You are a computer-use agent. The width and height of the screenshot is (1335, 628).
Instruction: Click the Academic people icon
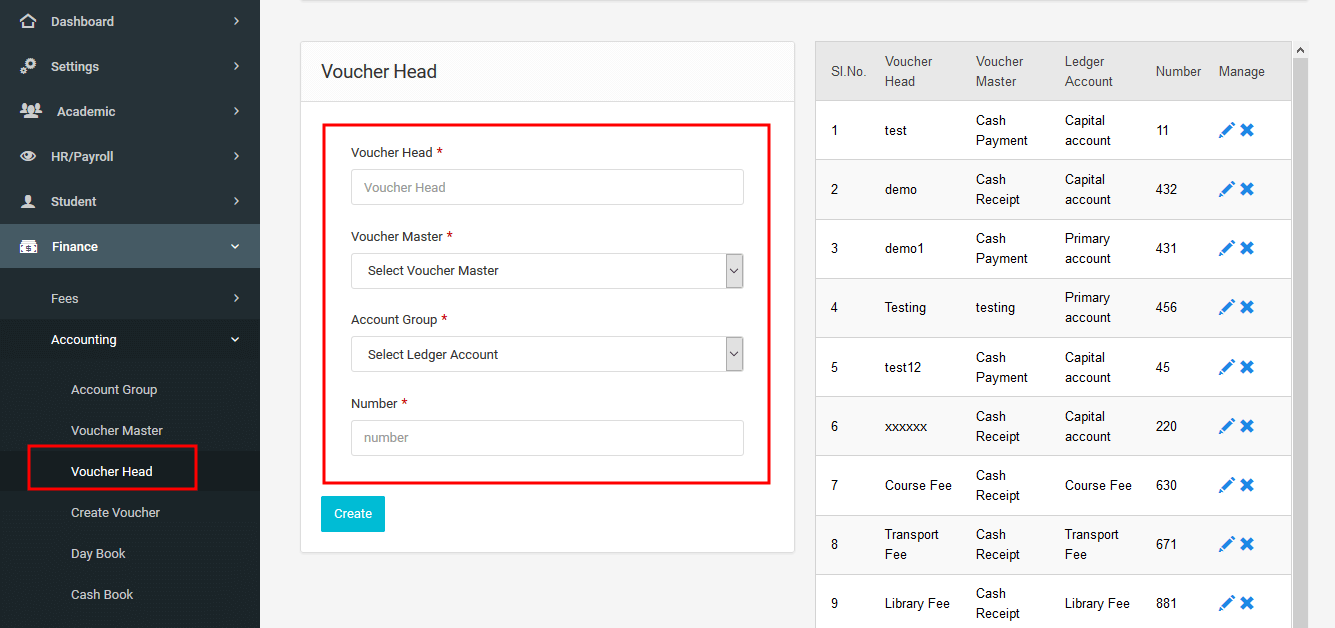(x=31, y=111)
